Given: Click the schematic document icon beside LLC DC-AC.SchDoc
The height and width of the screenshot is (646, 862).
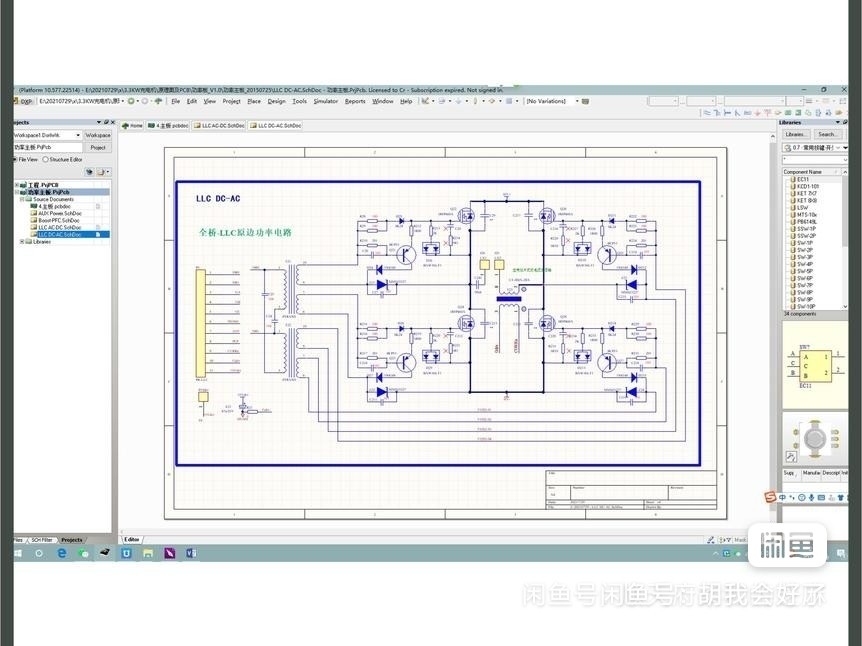Looking at the screenshot, I should [33, 234].
